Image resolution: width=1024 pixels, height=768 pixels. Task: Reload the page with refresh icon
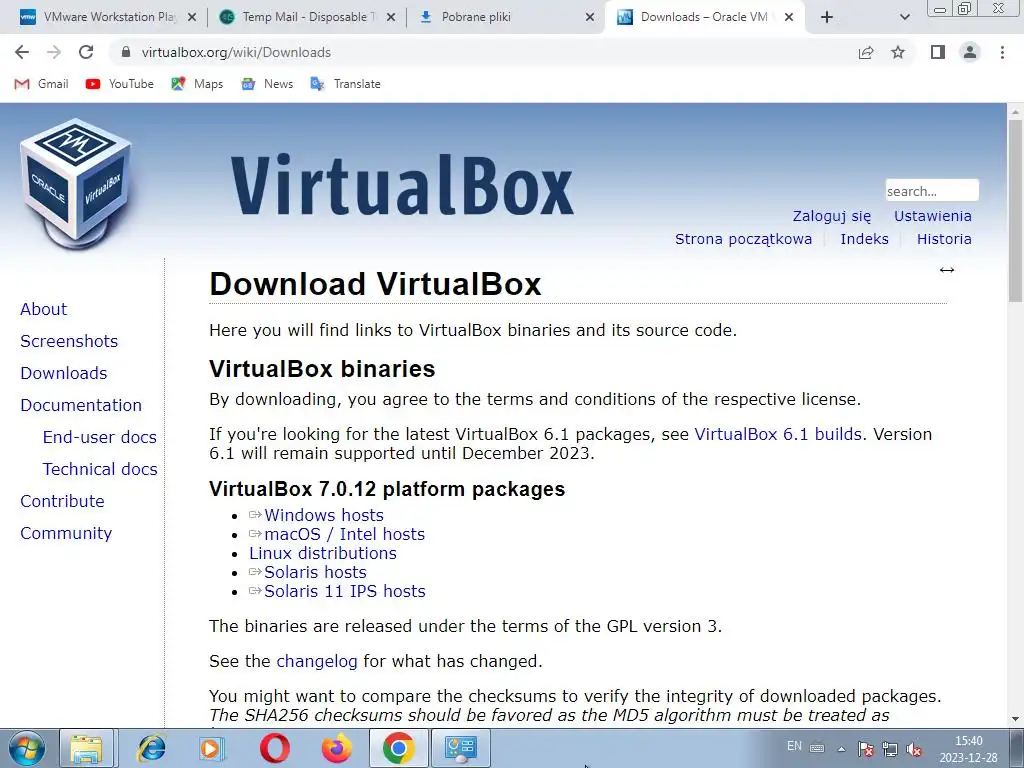pyautogui.click(x=86, y=52)
